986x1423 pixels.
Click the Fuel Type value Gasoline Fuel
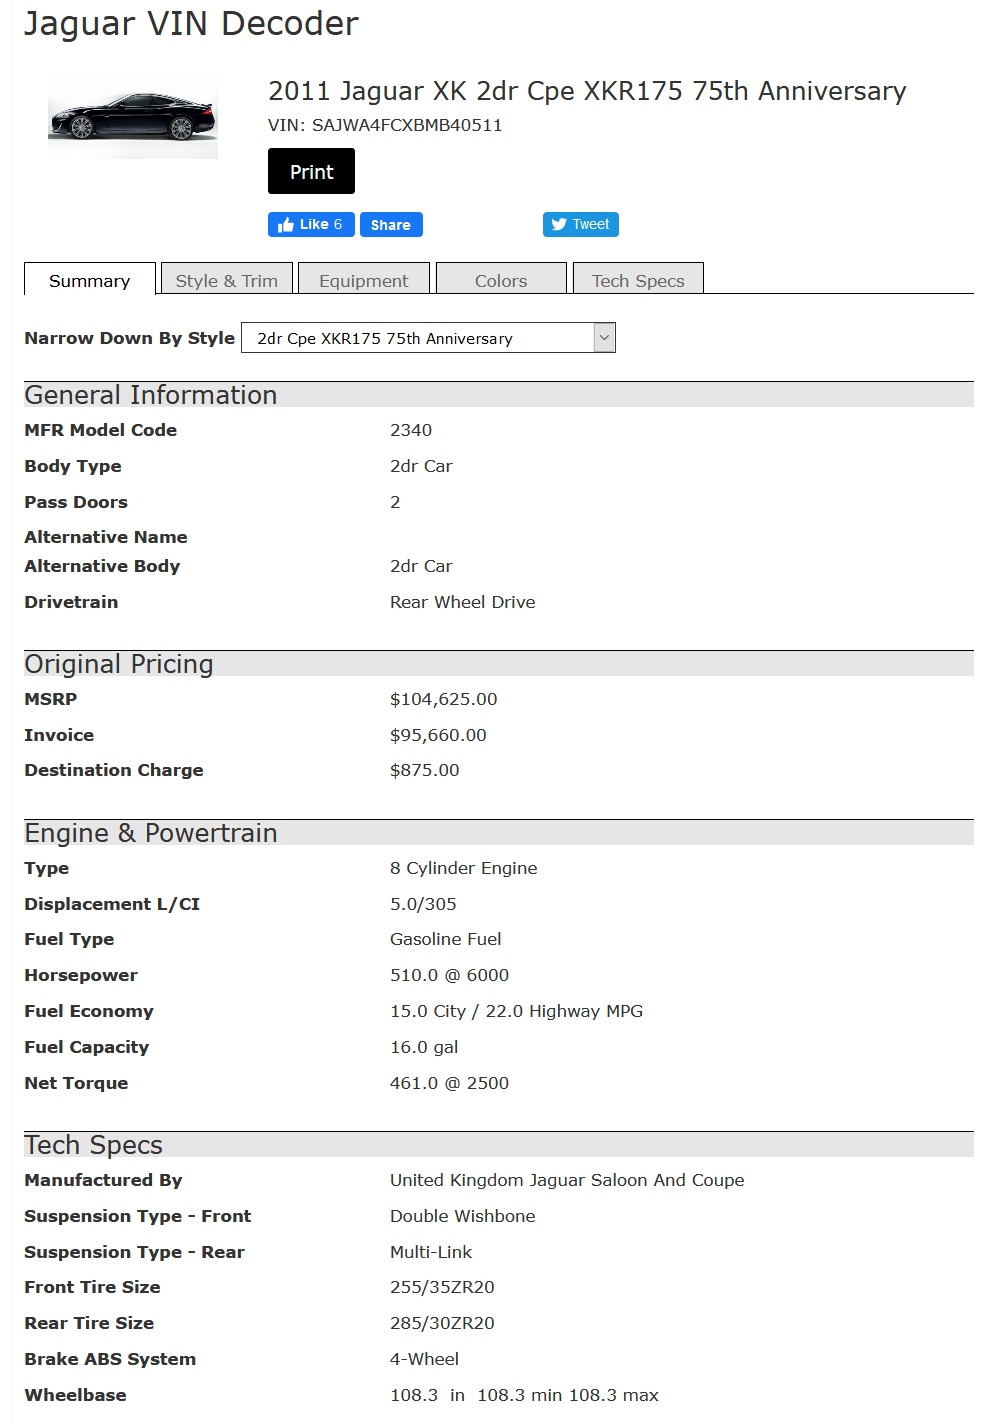pyautogui.click(x=446, y=939)
